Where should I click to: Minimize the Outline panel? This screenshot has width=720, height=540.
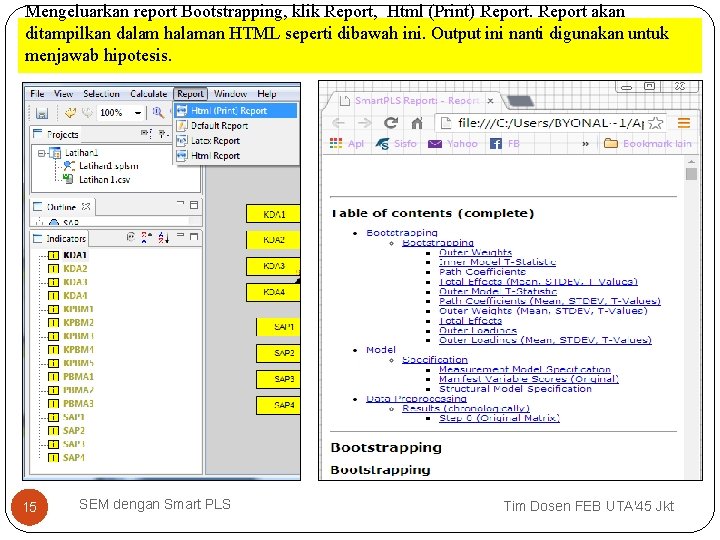(180, 204)
